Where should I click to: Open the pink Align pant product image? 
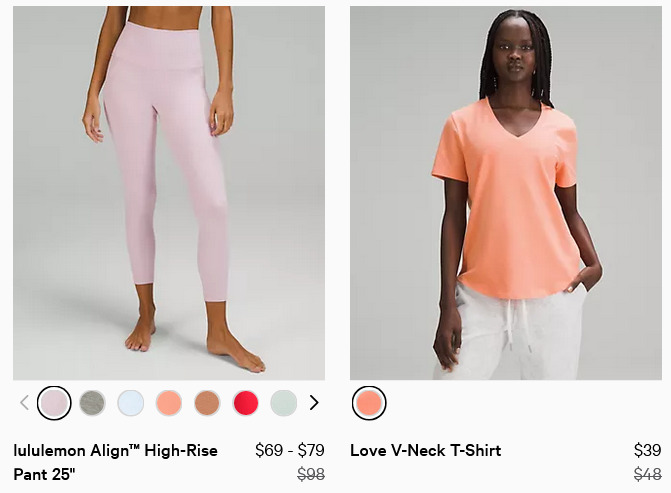(169, 193)
